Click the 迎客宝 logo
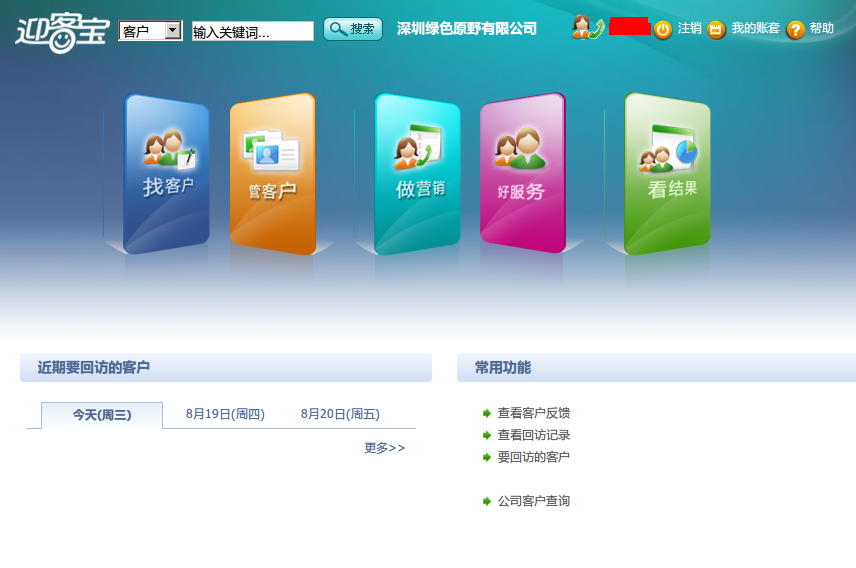The image size is (856, 568). tap(62, 32)
